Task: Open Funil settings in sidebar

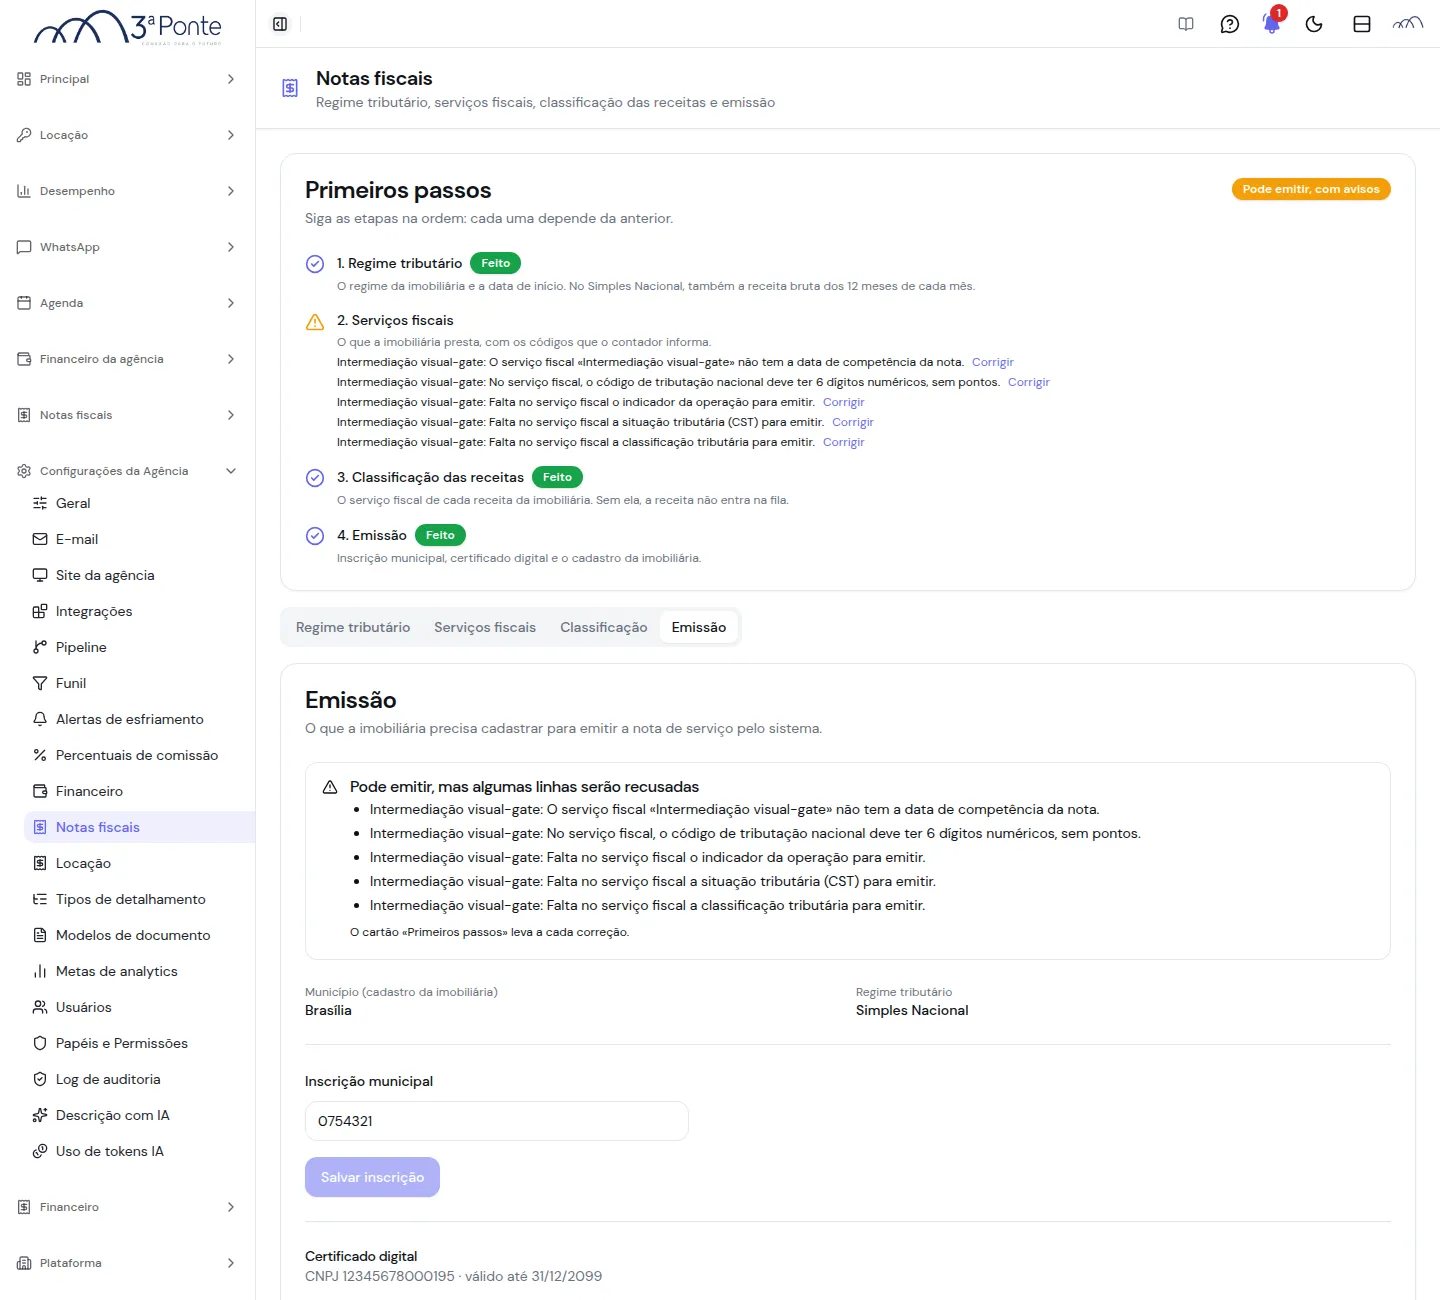Action: pos(140,683)
